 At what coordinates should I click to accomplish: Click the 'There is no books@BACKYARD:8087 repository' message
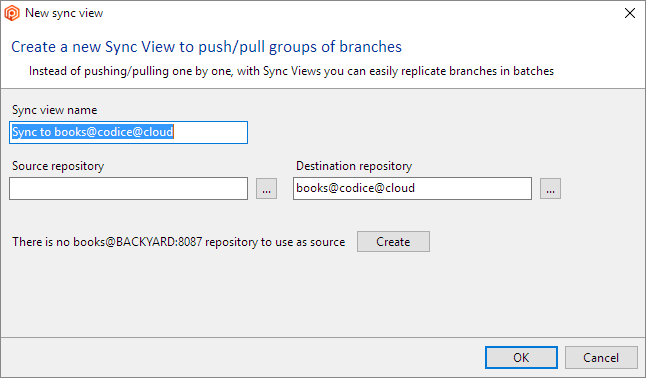click(x=178, y=242)
